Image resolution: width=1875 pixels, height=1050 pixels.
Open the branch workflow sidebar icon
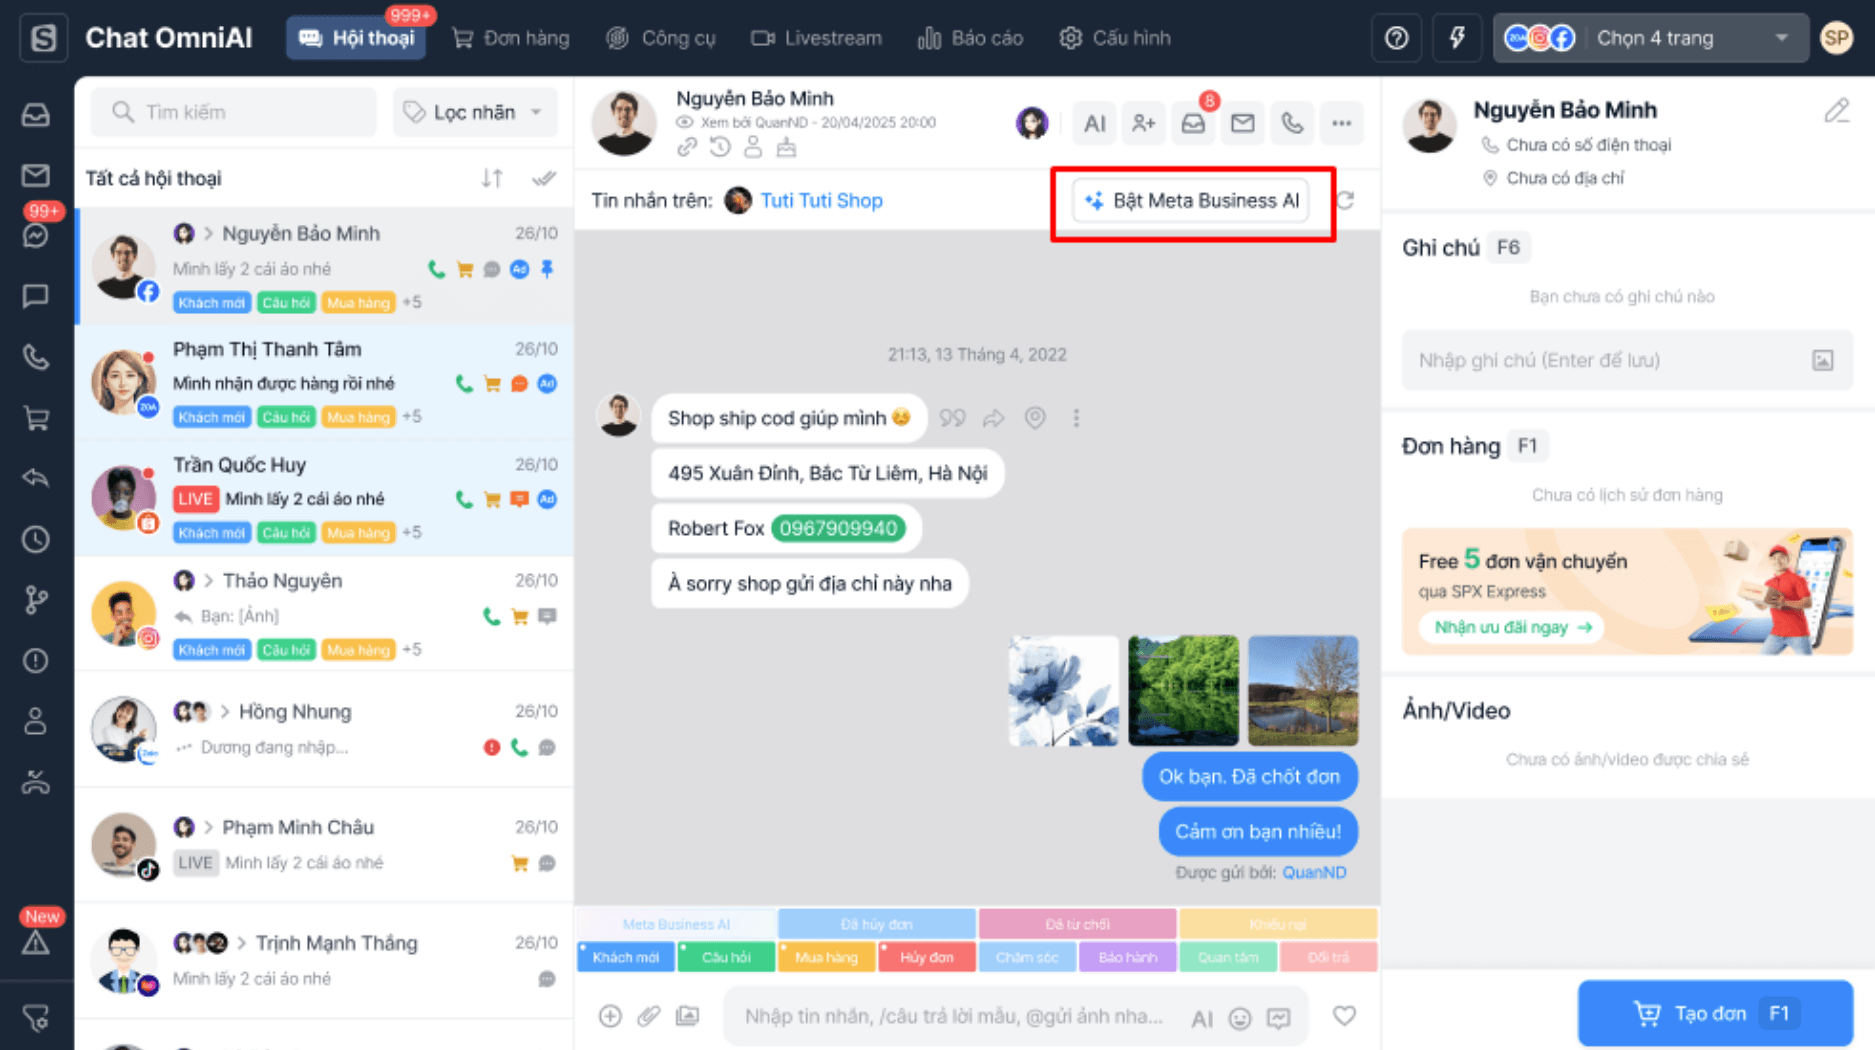(x=36, y=600)
